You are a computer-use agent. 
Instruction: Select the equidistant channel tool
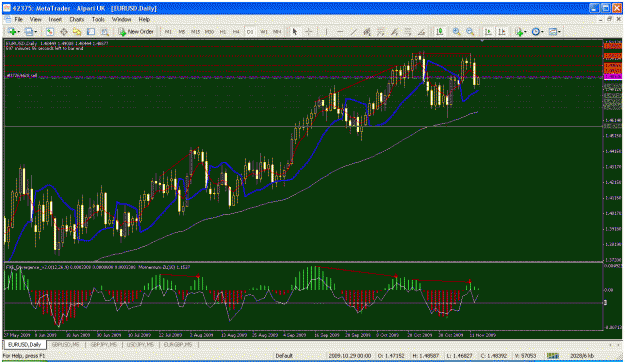click(x=367, y=31)
